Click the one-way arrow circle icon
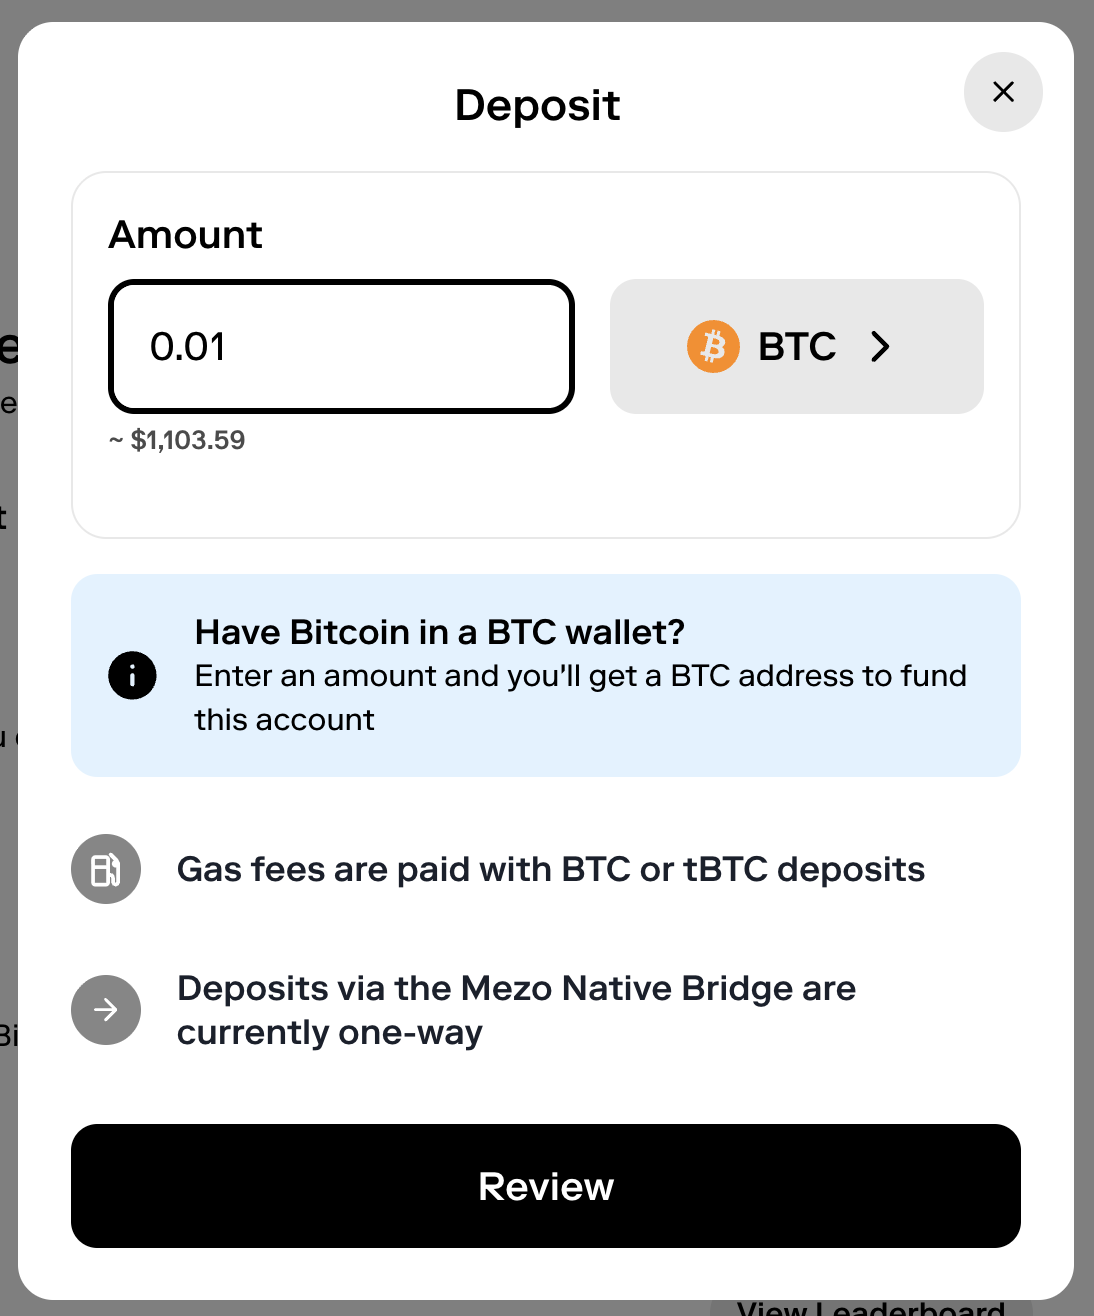The height and width of the screenshot is (1316, 1094). (106, 1010)
